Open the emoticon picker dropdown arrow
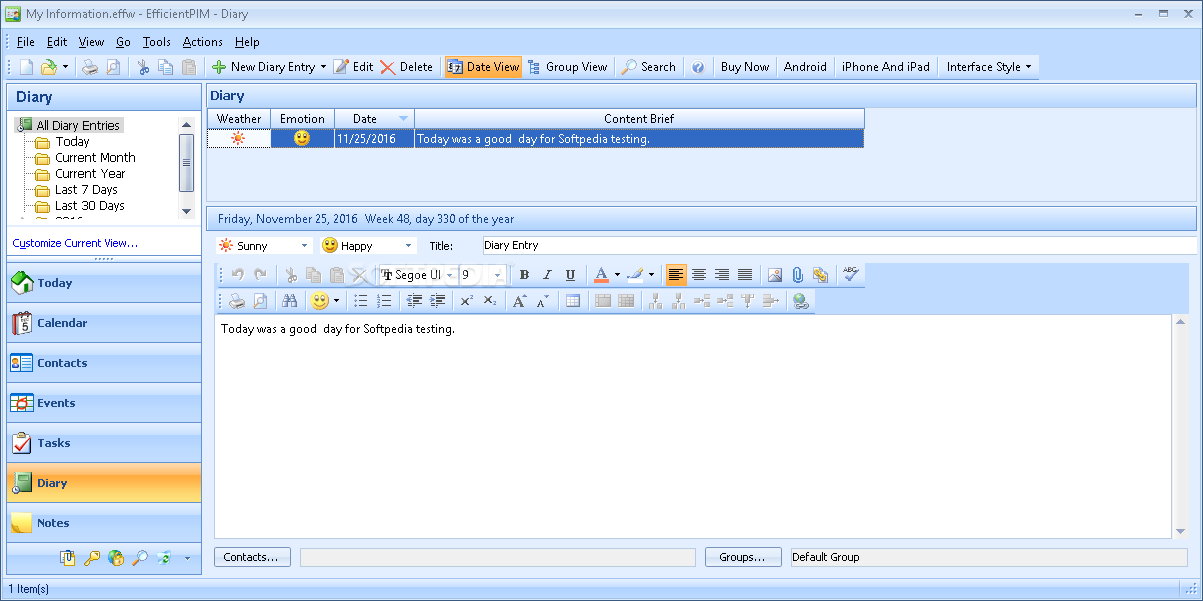The image size is (1203, 601). point(336,301)
